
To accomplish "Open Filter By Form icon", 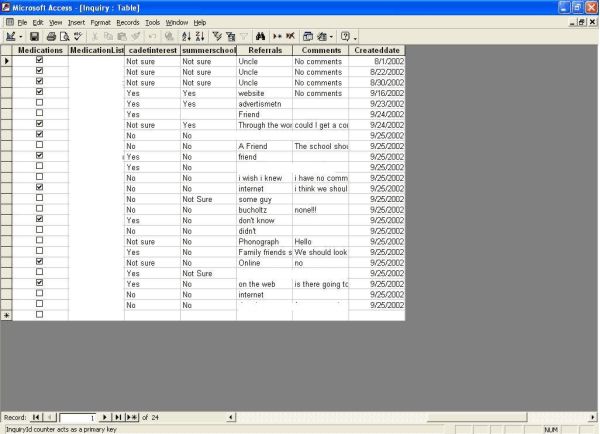I will [x=230, y=36].
